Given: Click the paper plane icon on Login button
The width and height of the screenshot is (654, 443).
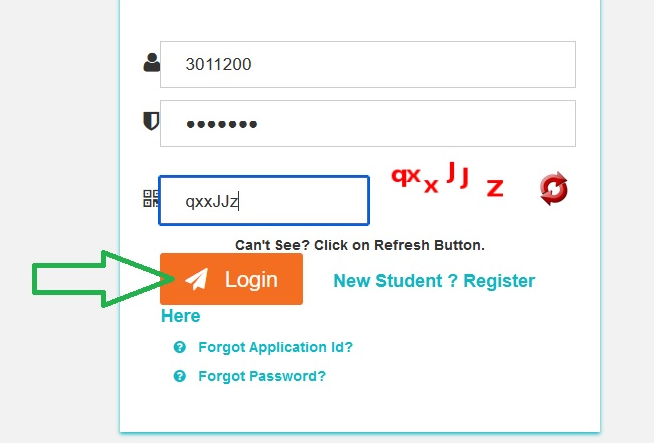Looking at the screenshot, I should (196, 279).
